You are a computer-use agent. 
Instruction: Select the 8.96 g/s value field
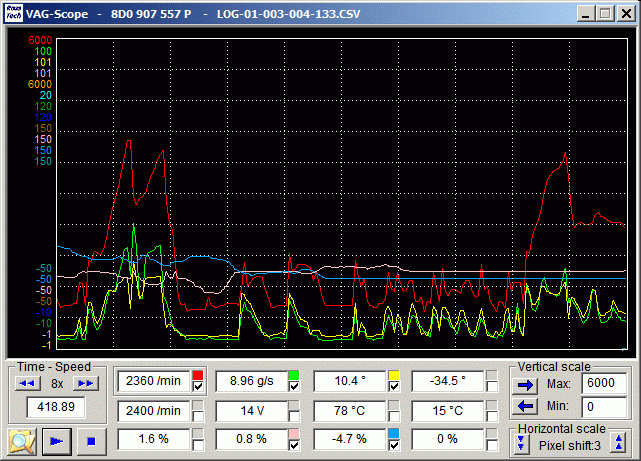pos(251,381)
